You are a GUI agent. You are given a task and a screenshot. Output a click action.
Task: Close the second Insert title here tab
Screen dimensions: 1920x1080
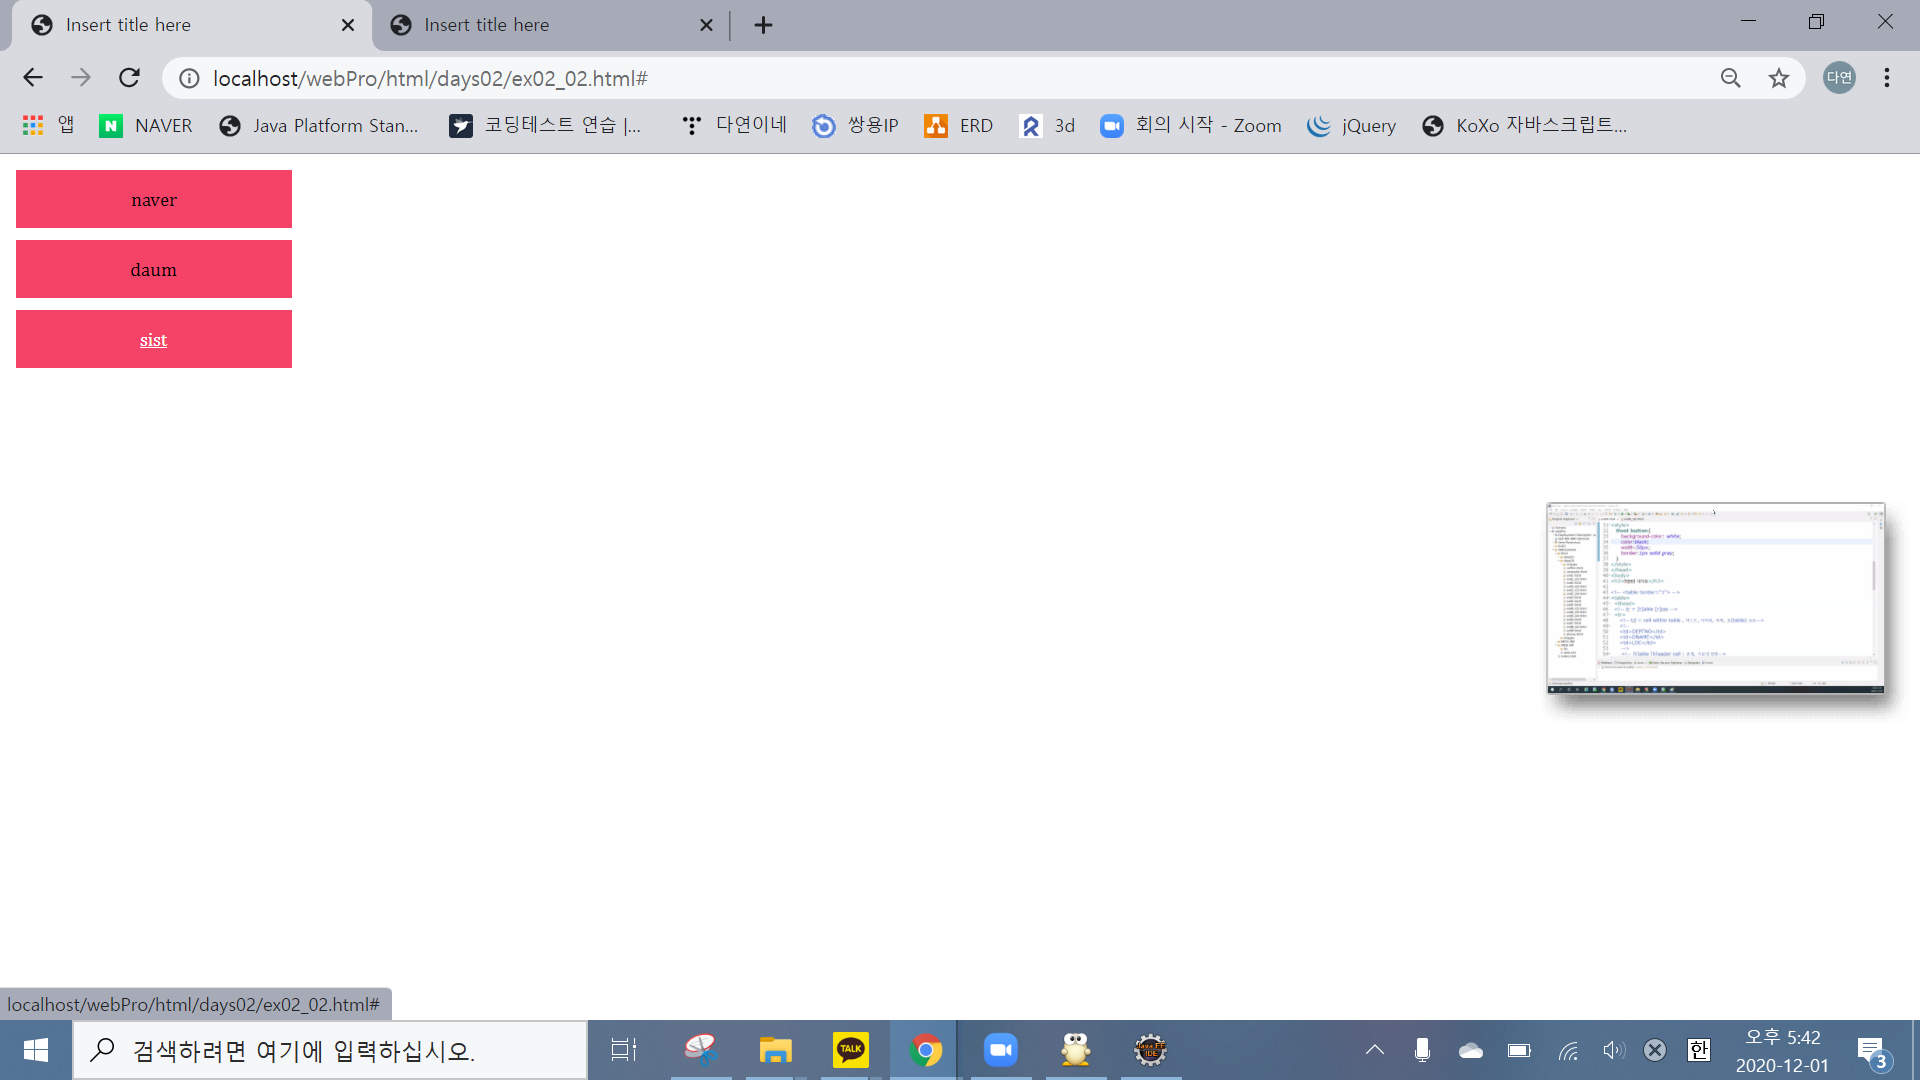[706, 25]
